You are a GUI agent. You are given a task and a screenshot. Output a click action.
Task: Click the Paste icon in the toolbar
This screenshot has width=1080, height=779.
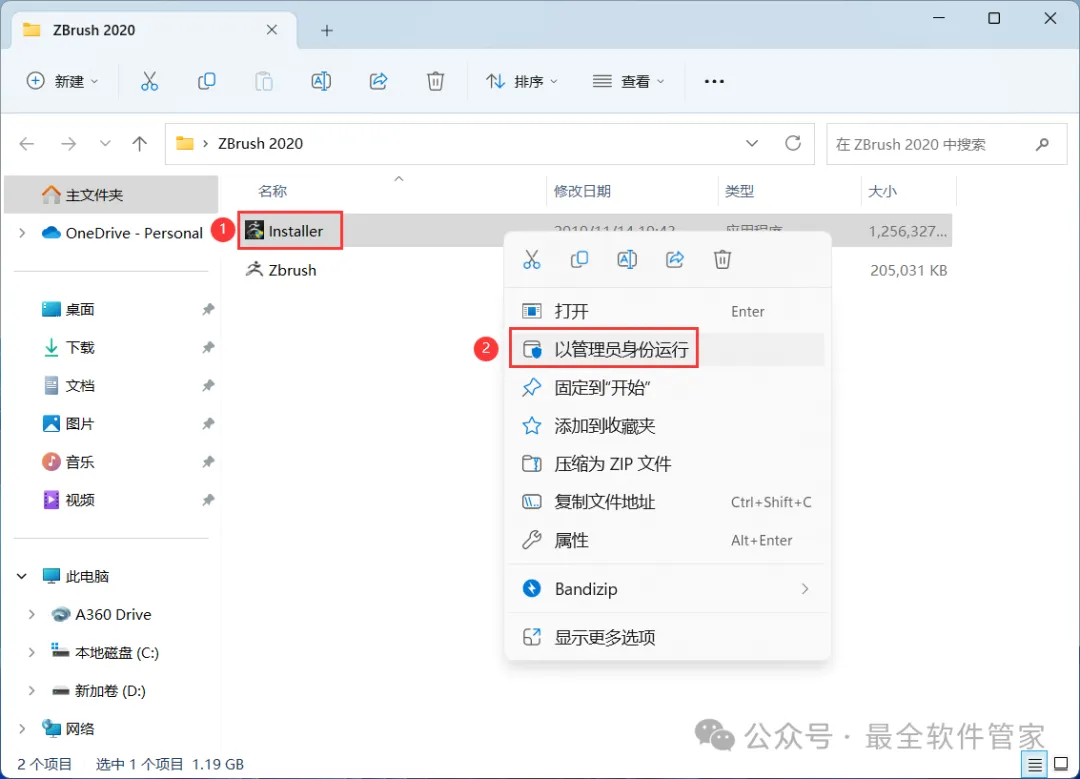coord(264,81)
